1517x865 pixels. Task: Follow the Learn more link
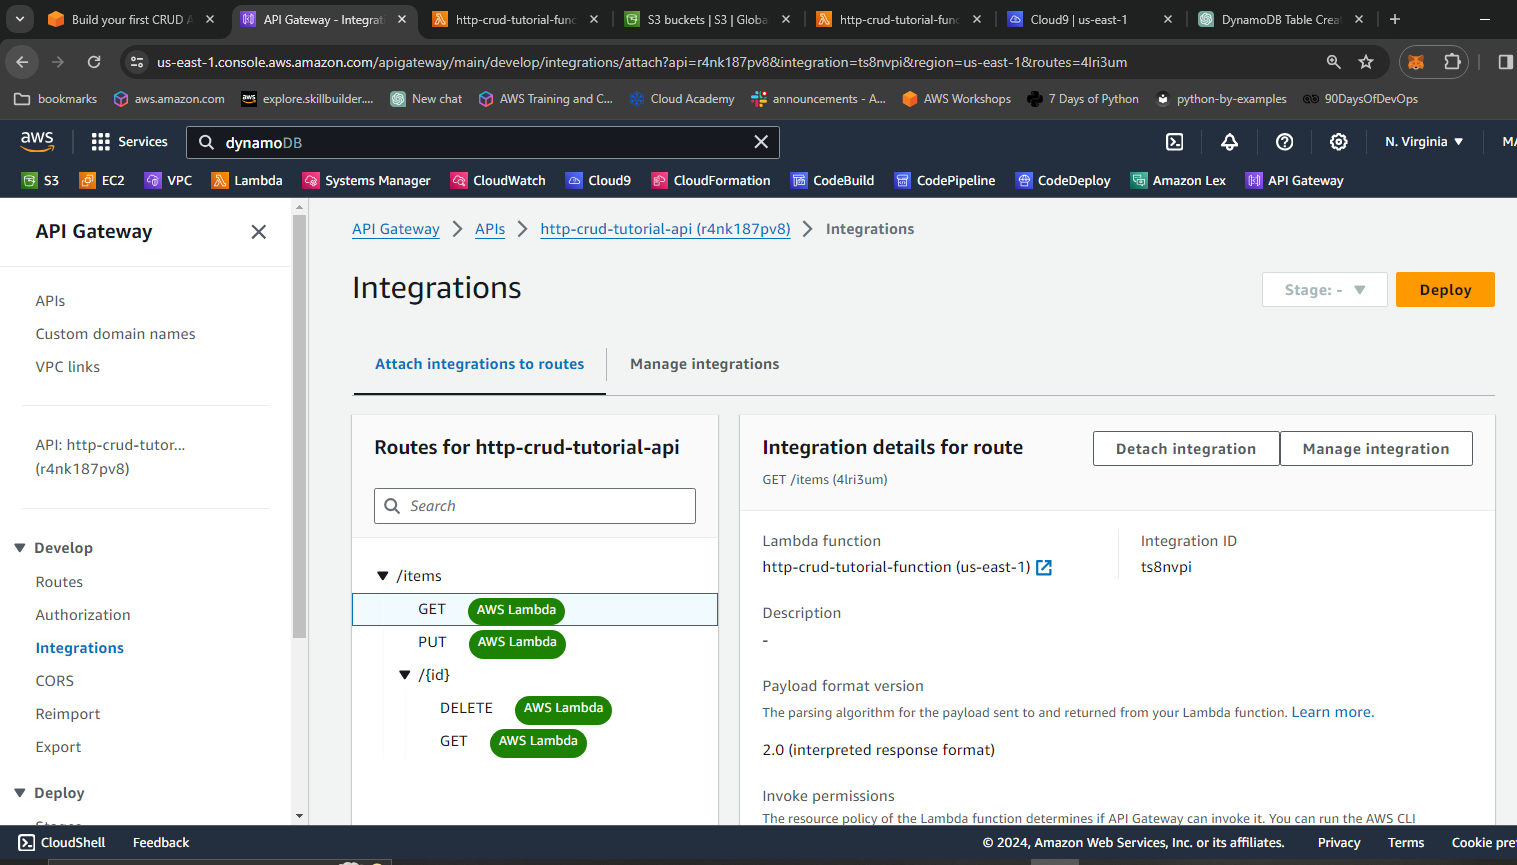tap(1333, 712)
